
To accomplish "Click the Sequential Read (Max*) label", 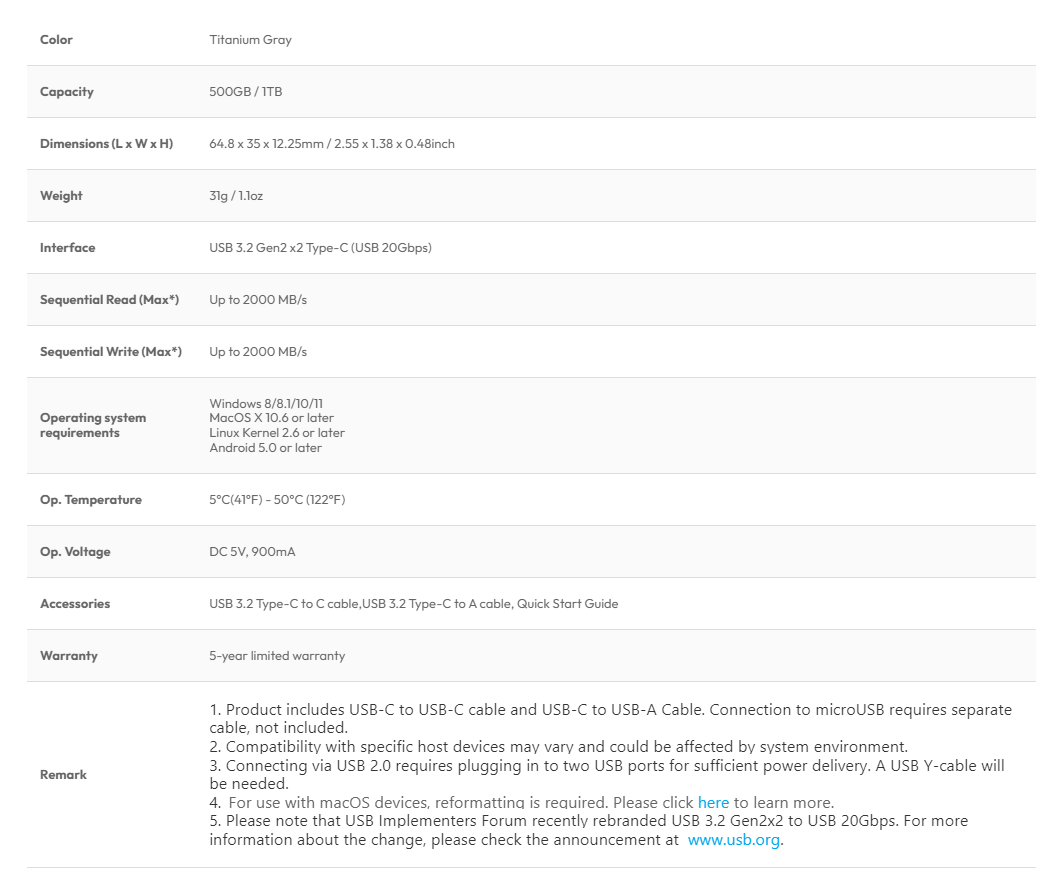I will [109, 300].
